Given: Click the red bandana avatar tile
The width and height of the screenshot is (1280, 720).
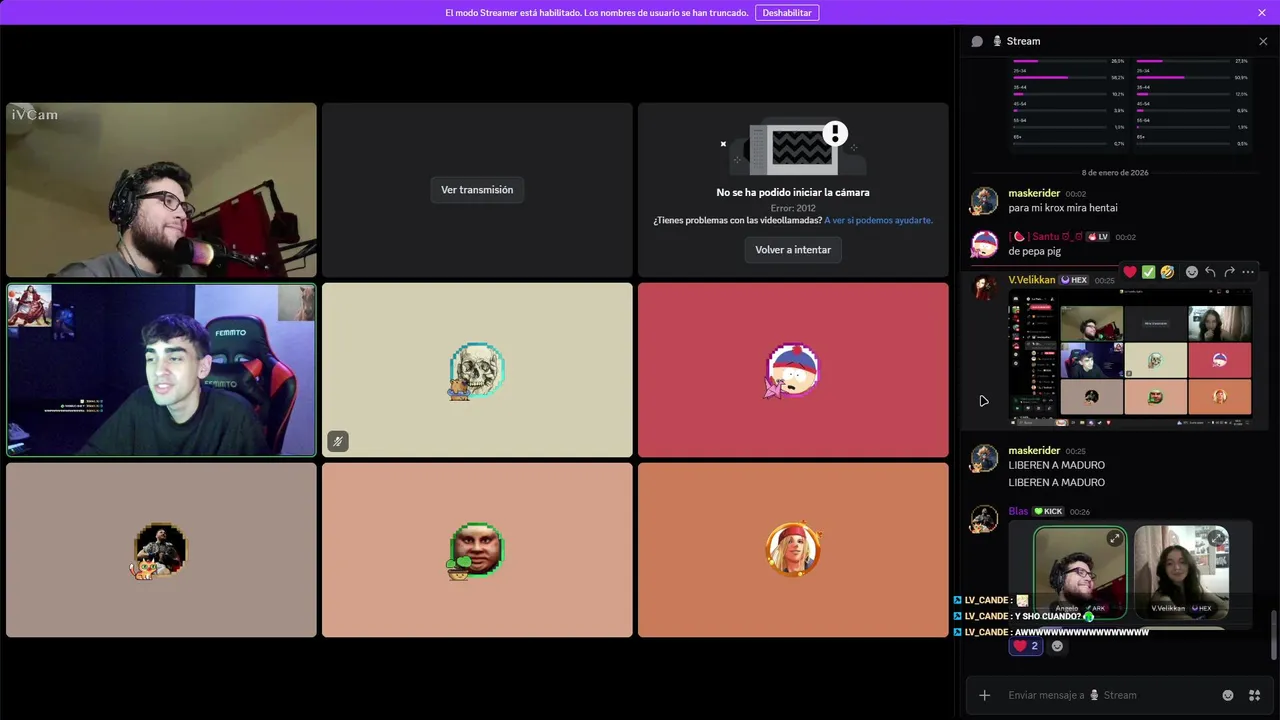Looking at the screenshot, I should pos(793,550).
